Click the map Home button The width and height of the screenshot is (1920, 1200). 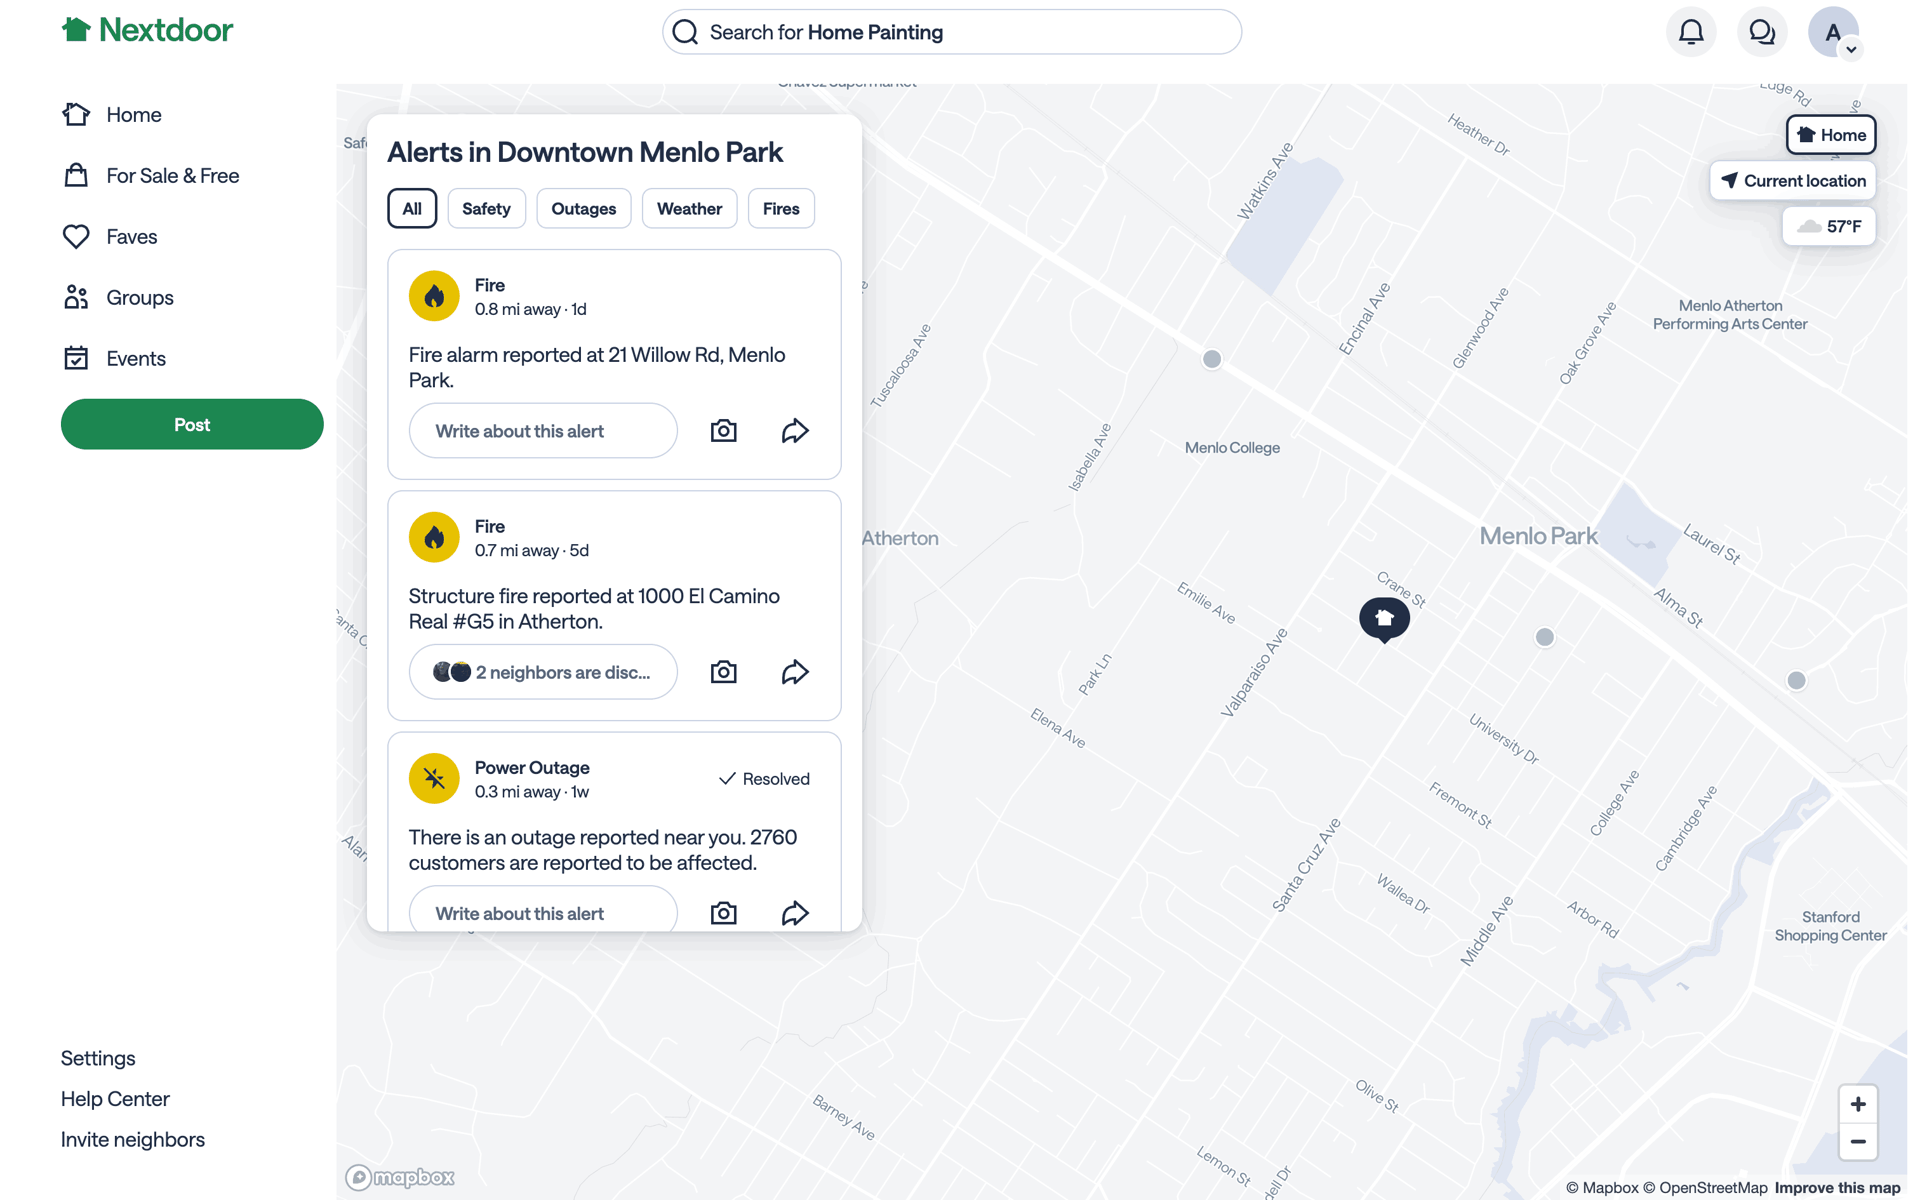coord(1831,135)
